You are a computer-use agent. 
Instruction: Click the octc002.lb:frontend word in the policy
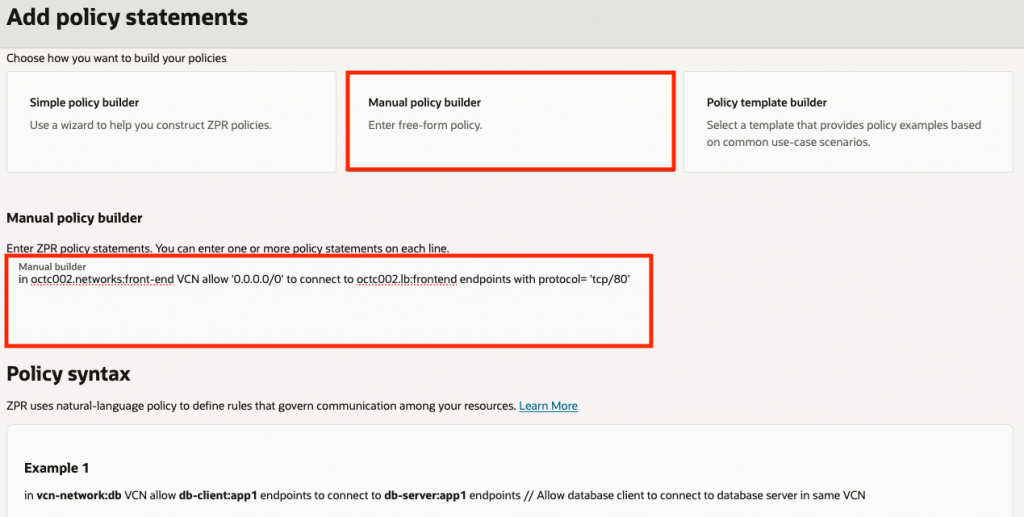click(406, 280)
